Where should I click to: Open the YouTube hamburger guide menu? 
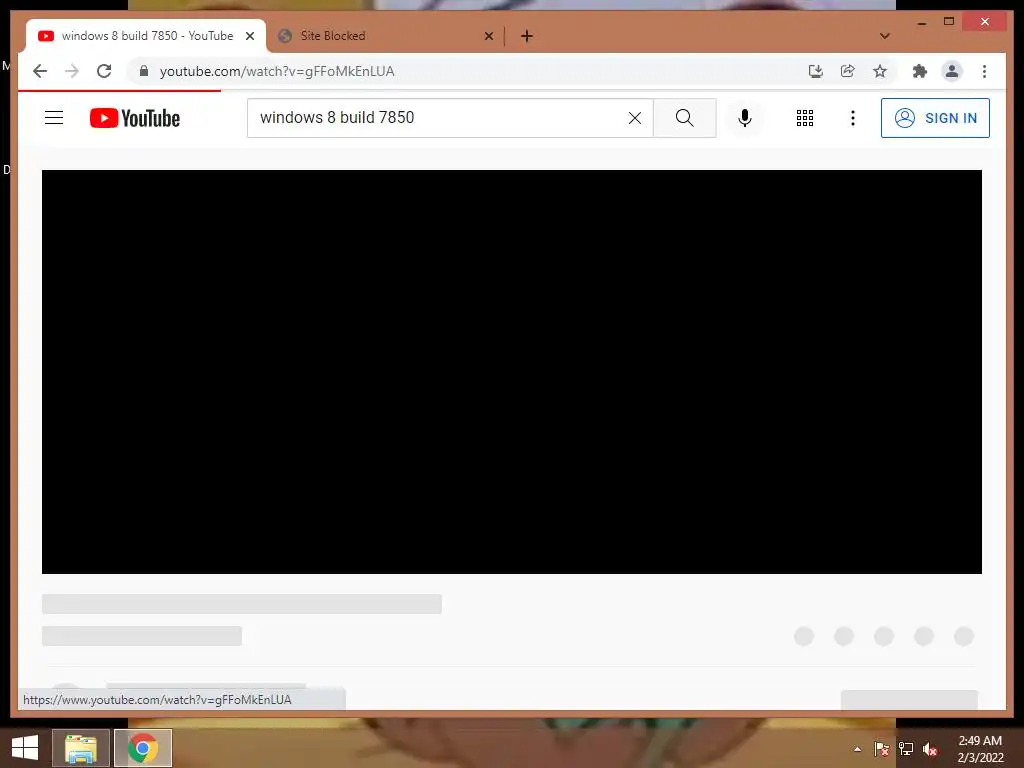click(54, 118)
